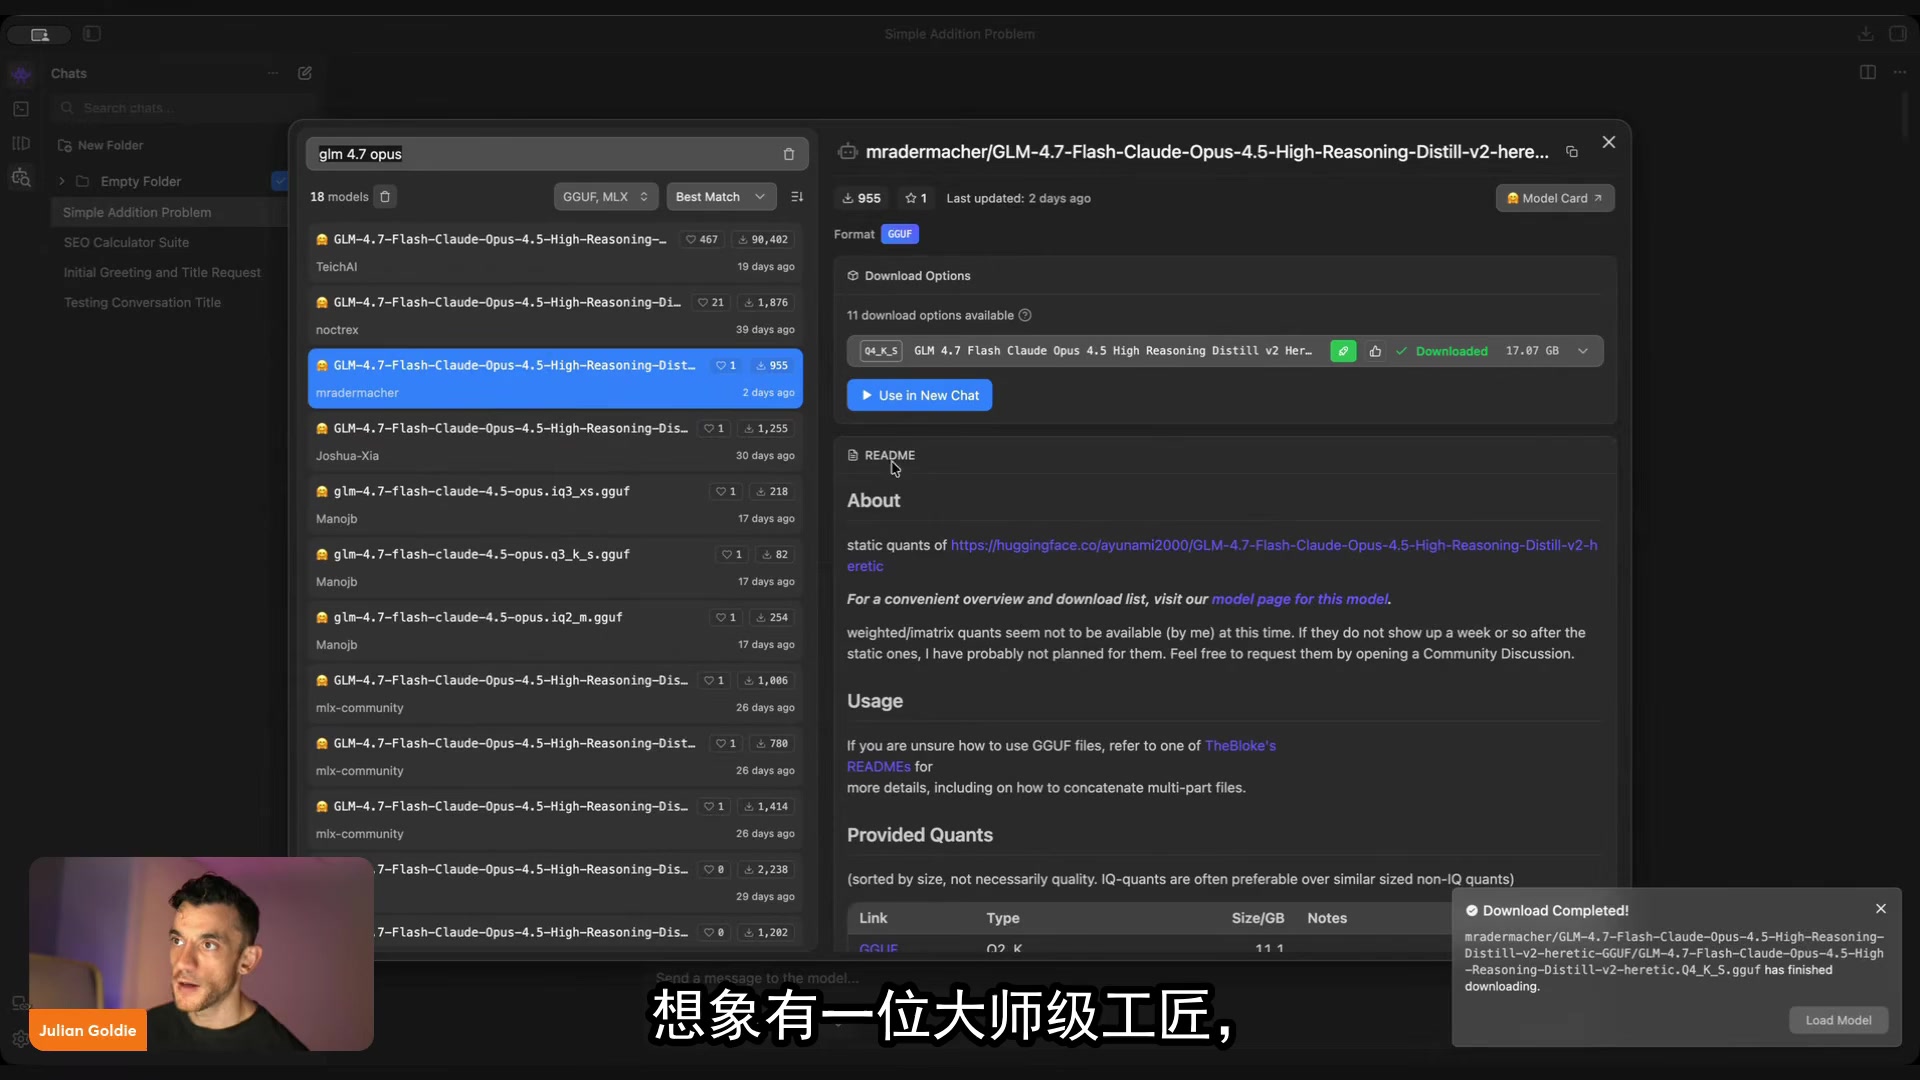Expand the Empty Folder tree item
The height and width of the screenshot is (1080, 1920).
tap(62, 181)
